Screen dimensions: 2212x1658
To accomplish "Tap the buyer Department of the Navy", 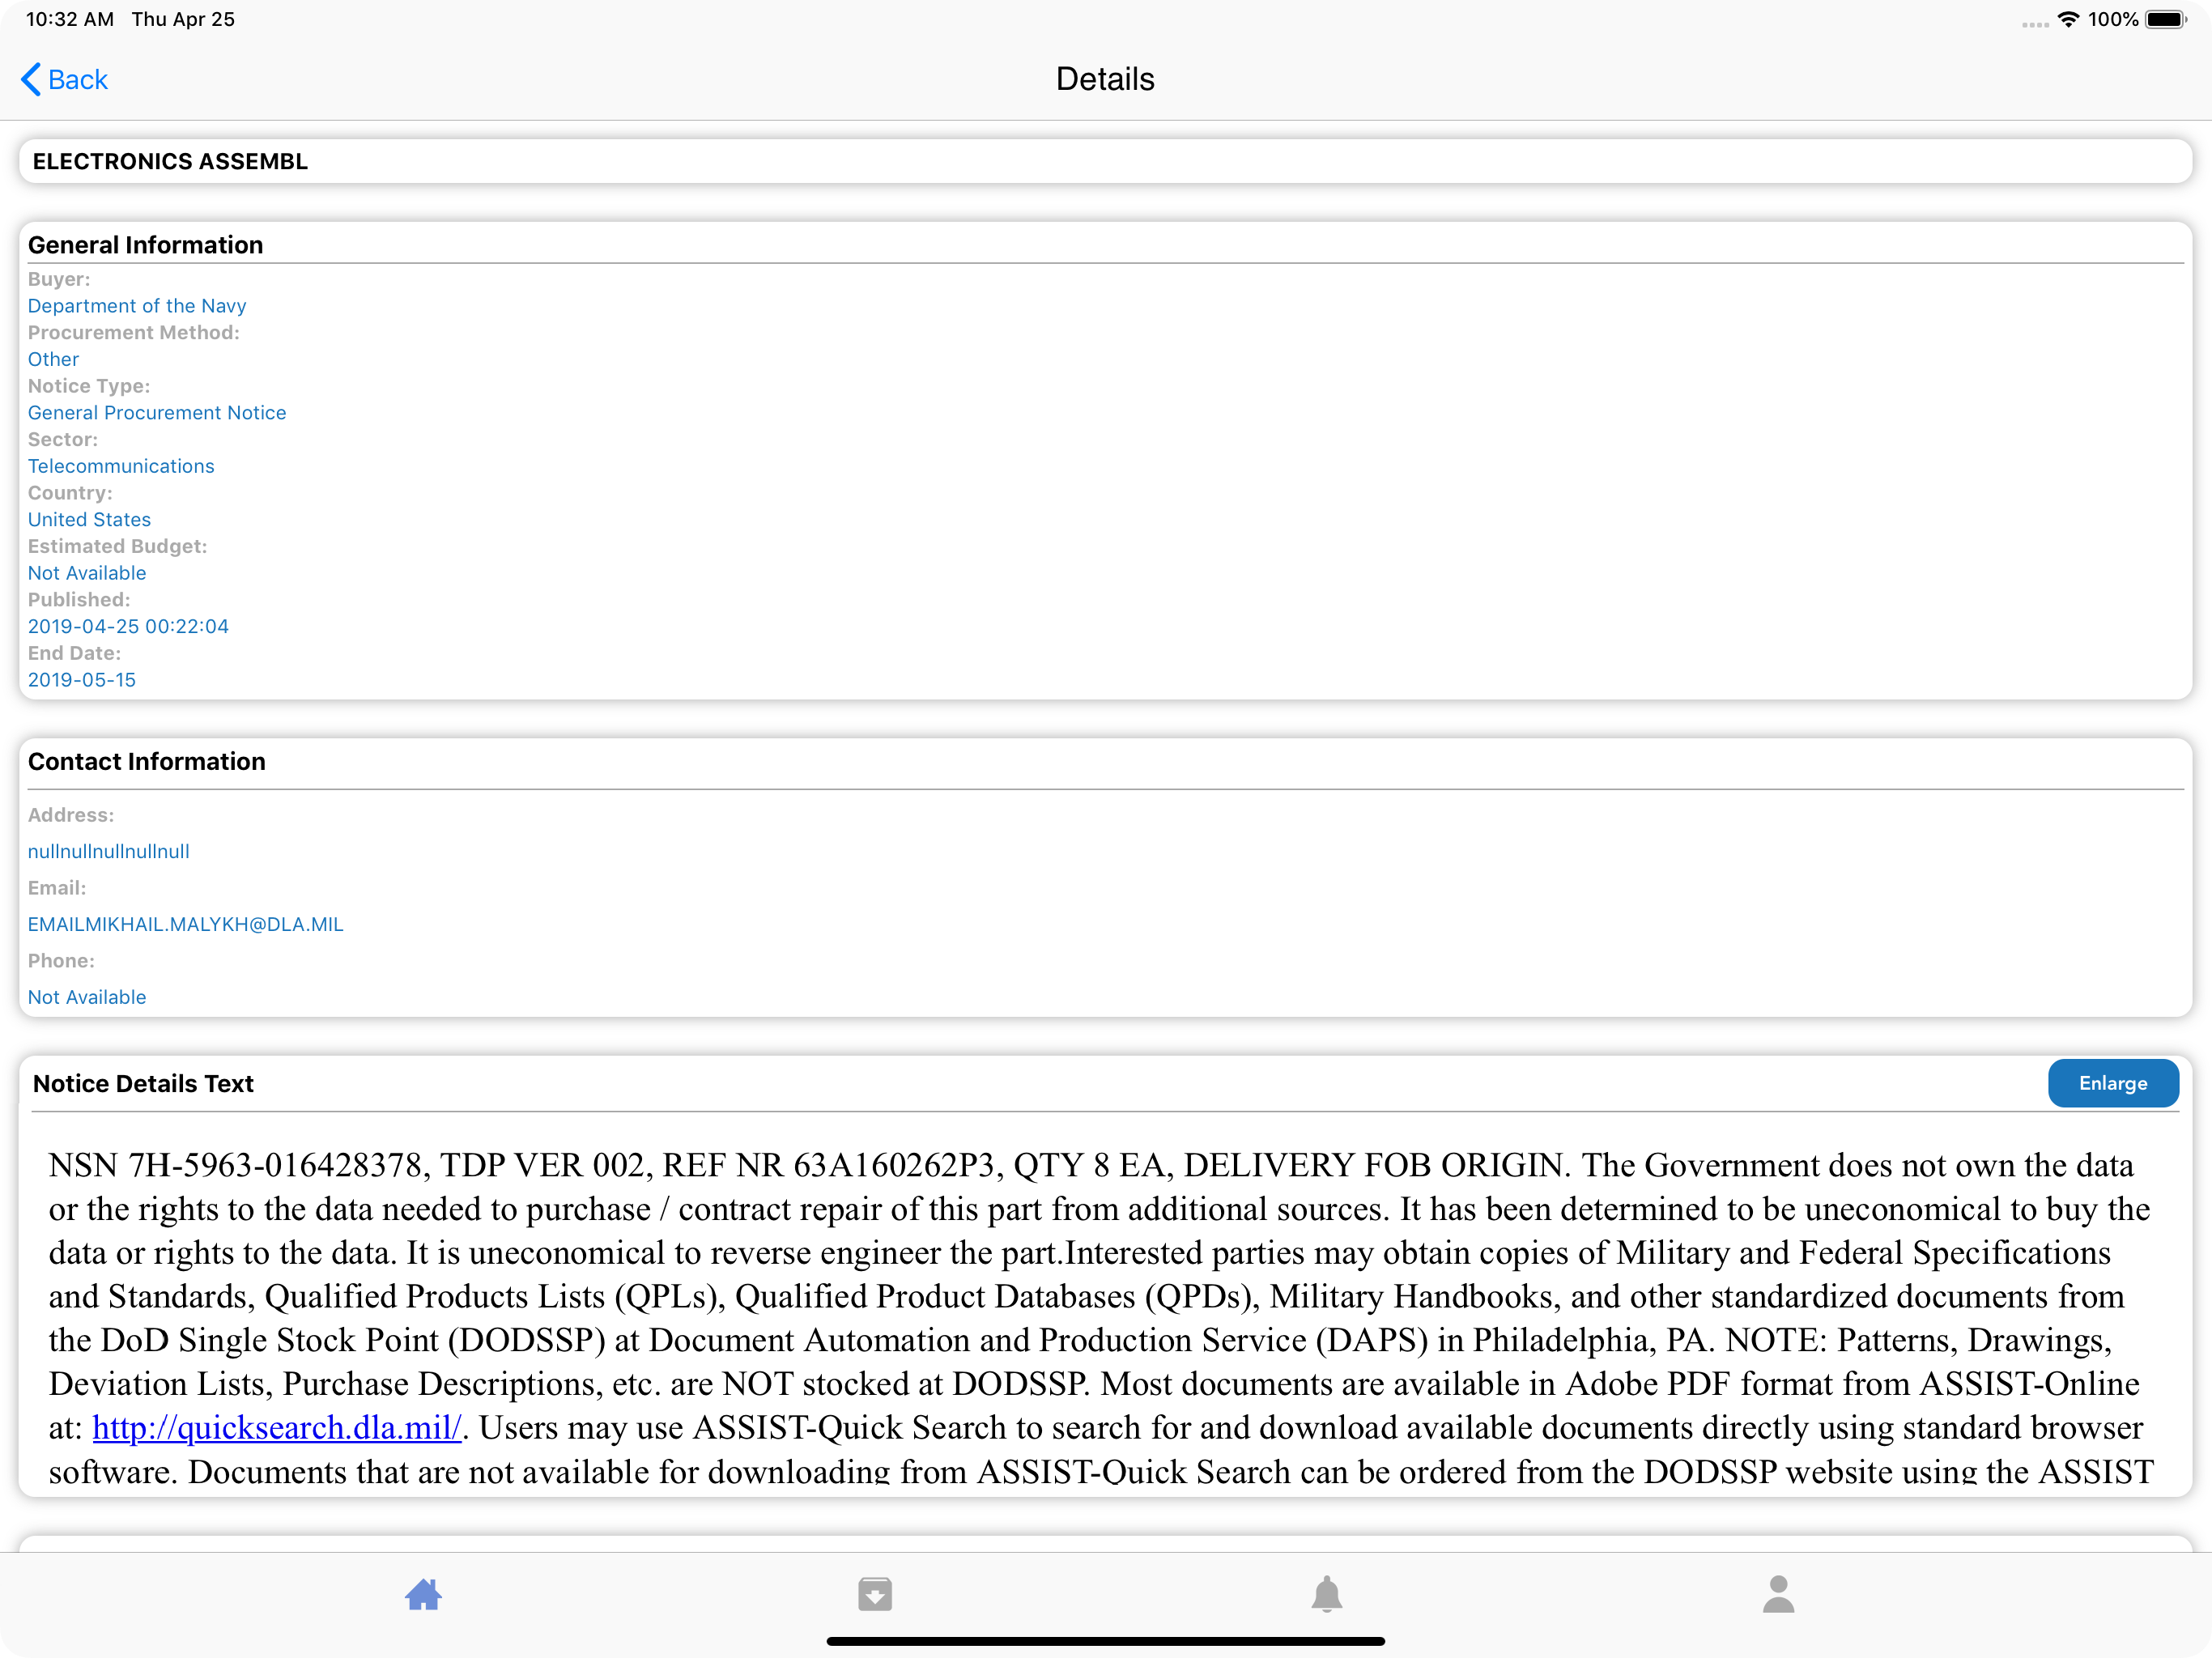I will [x=137, y=306].
